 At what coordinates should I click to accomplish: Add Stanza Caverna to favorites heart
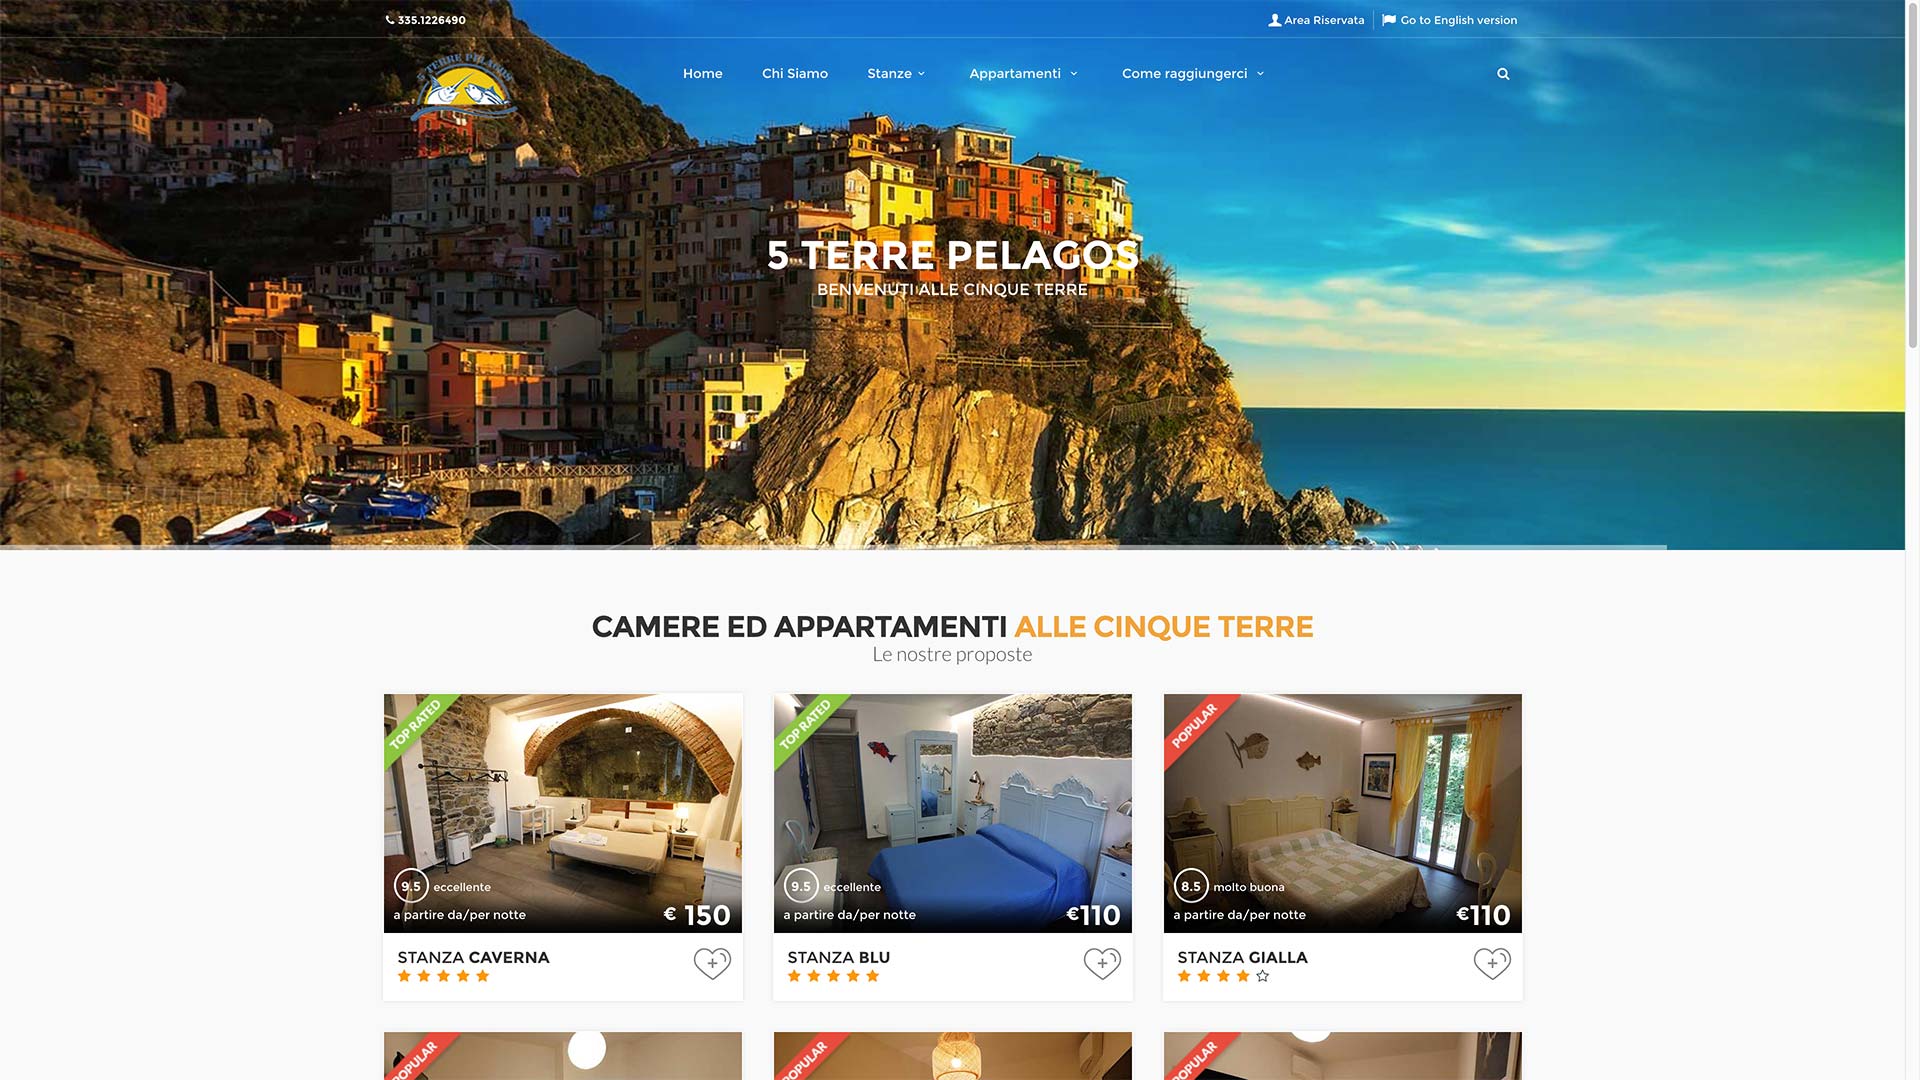tap(712, 963)
